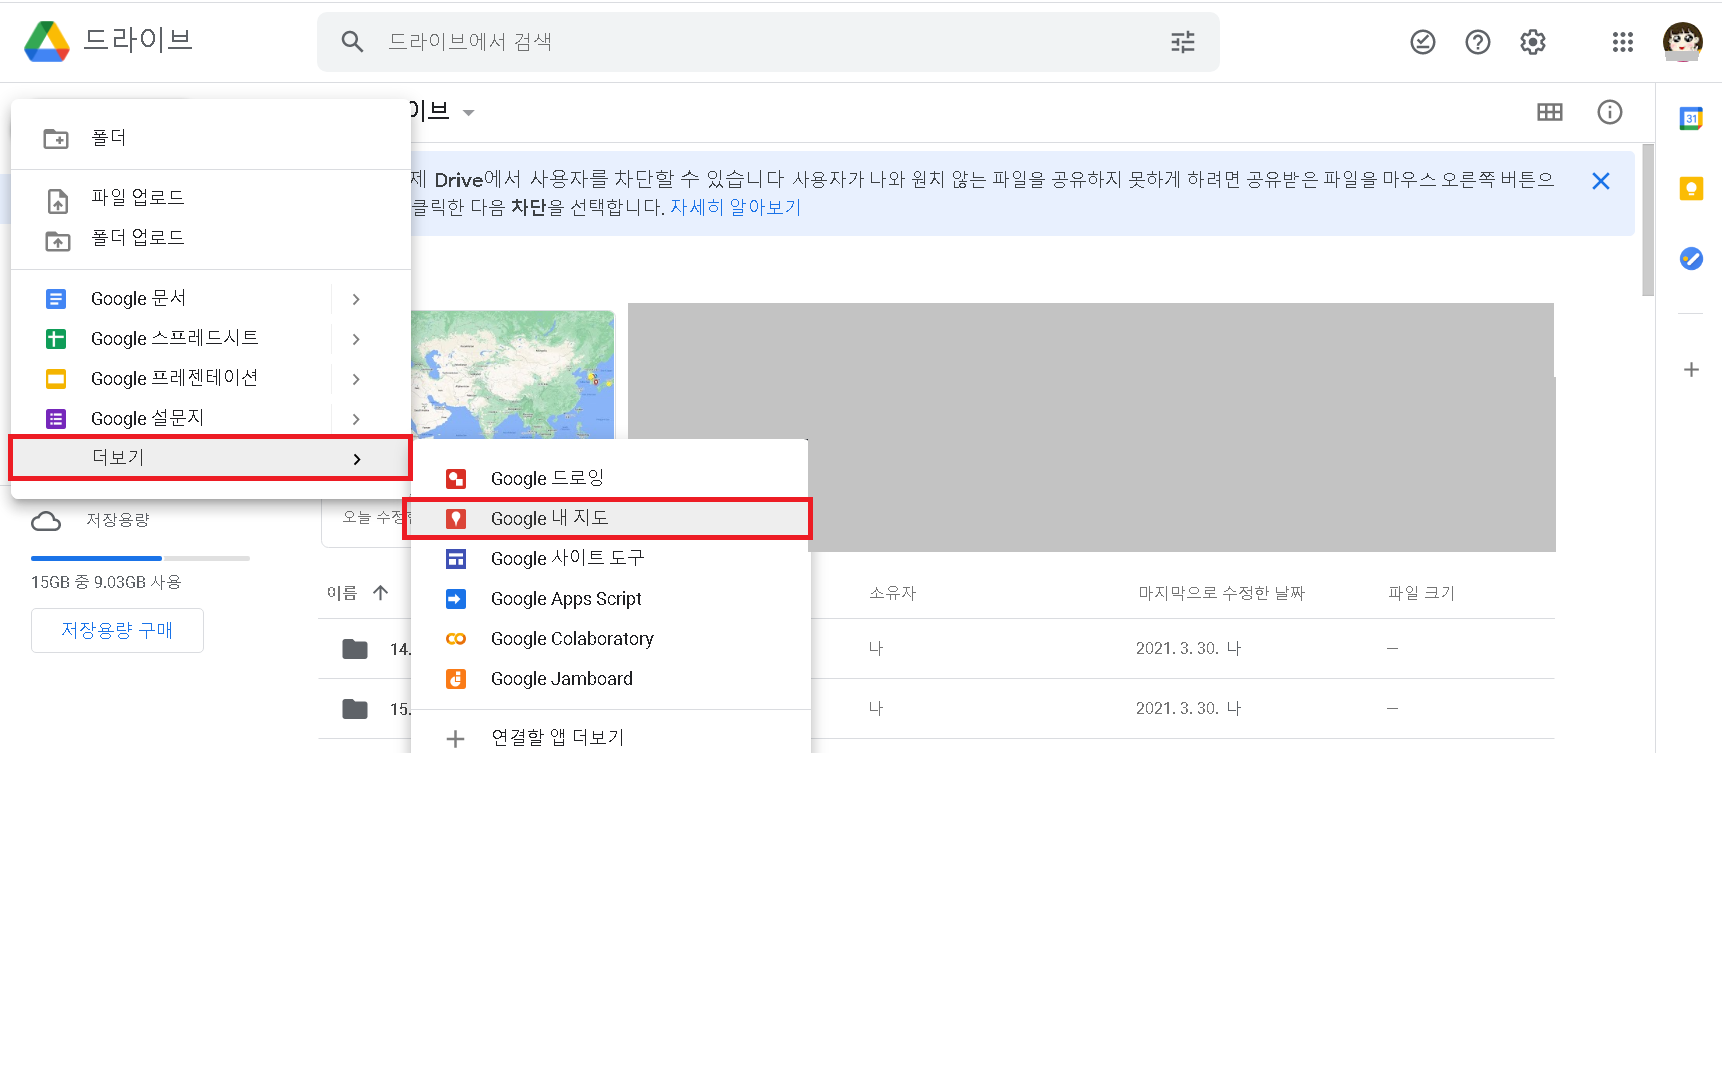Open the settings gear icon
The width and height of the screenshot is (1722, 1078).
click(x=1532, y=42)
